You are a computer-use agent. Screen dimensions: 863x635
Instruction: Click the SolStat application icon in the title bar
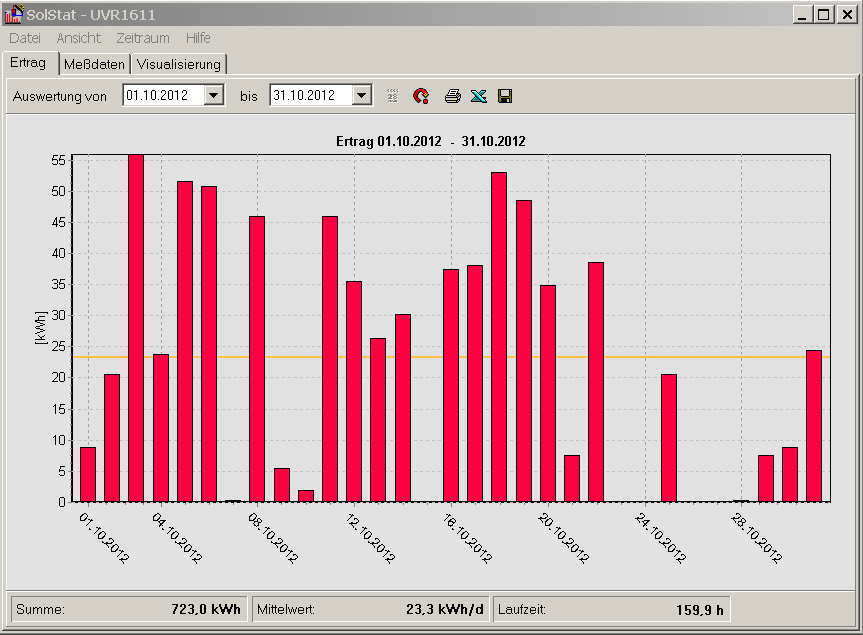pos(14,14)
